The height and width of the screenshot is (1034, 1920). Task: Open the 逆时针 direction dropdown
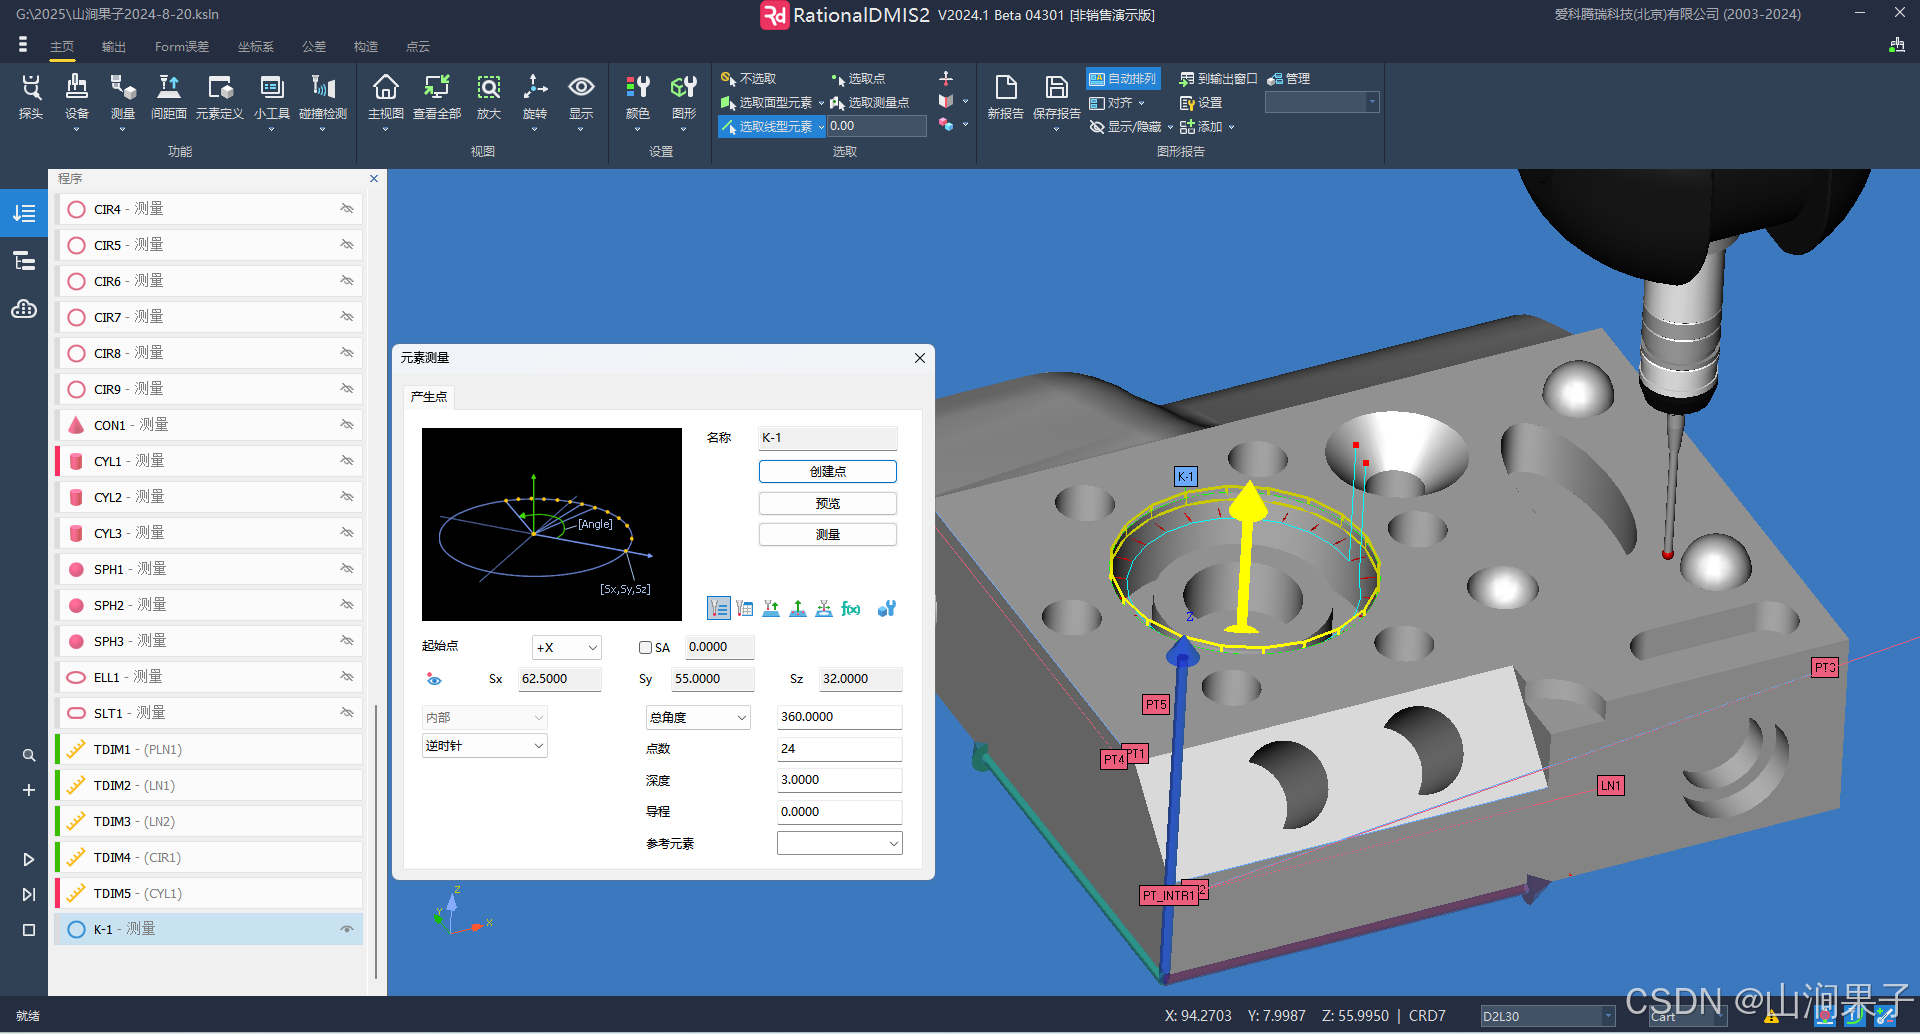coord(485,745)
